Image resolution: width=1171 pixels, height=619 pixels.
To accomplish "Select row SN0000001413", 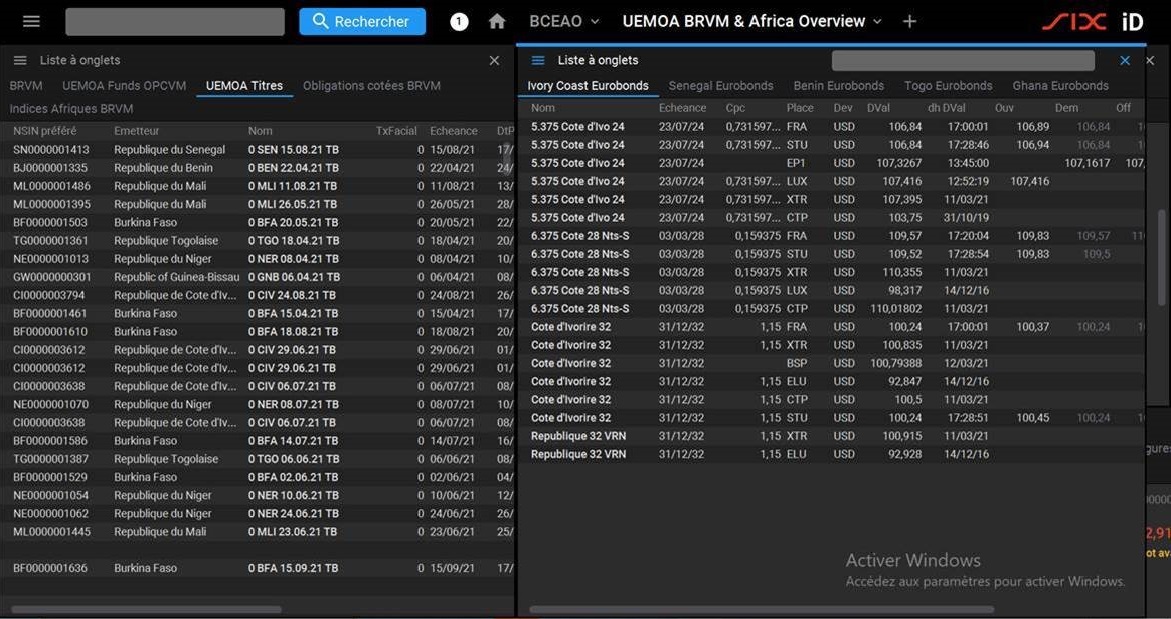I will coord(258,149).
